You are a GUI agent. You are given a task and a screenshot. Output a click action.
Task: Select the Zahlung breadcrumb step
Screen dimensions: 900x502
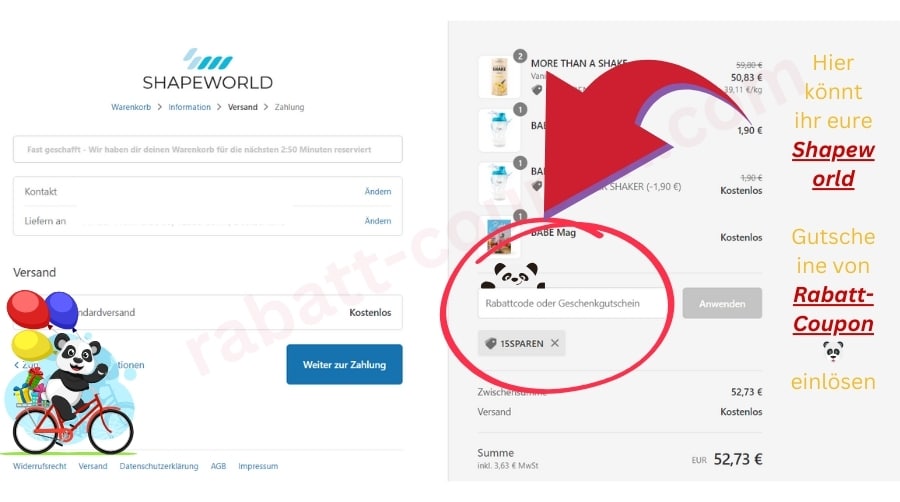[289, 107]
